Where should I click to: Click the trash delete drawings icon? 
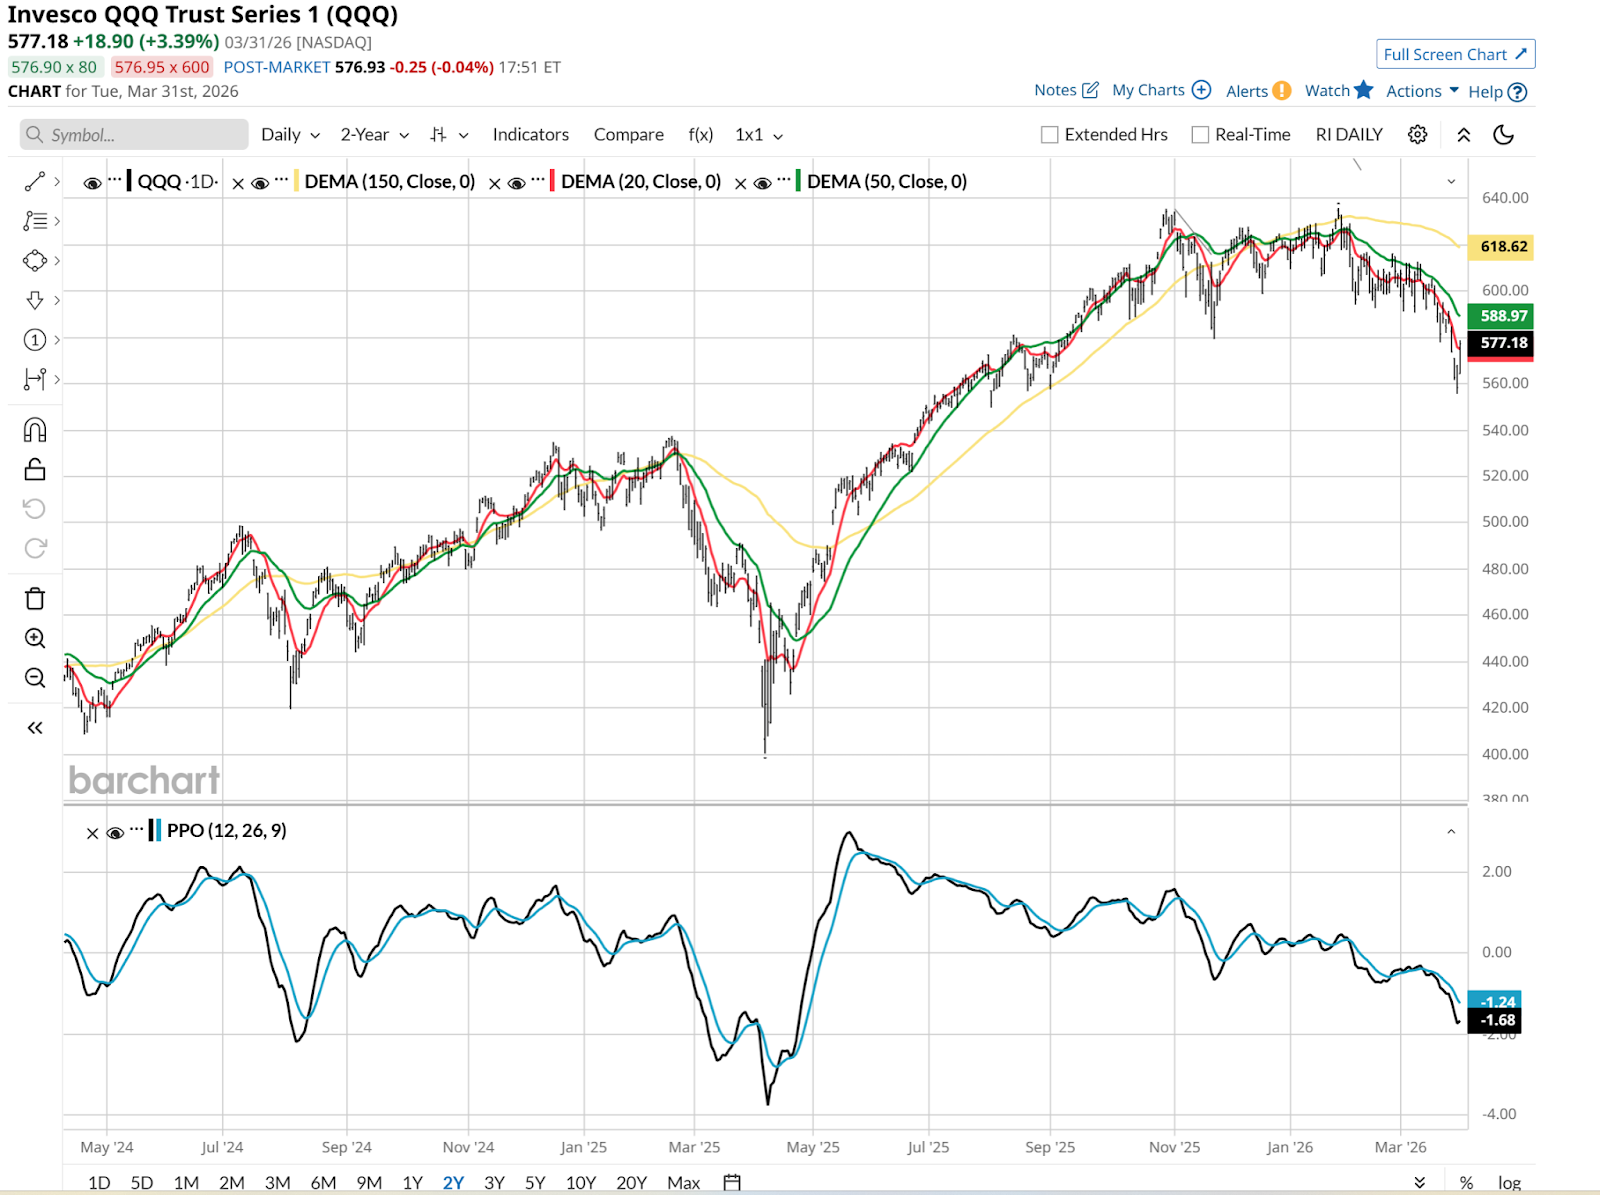(35, 599)
